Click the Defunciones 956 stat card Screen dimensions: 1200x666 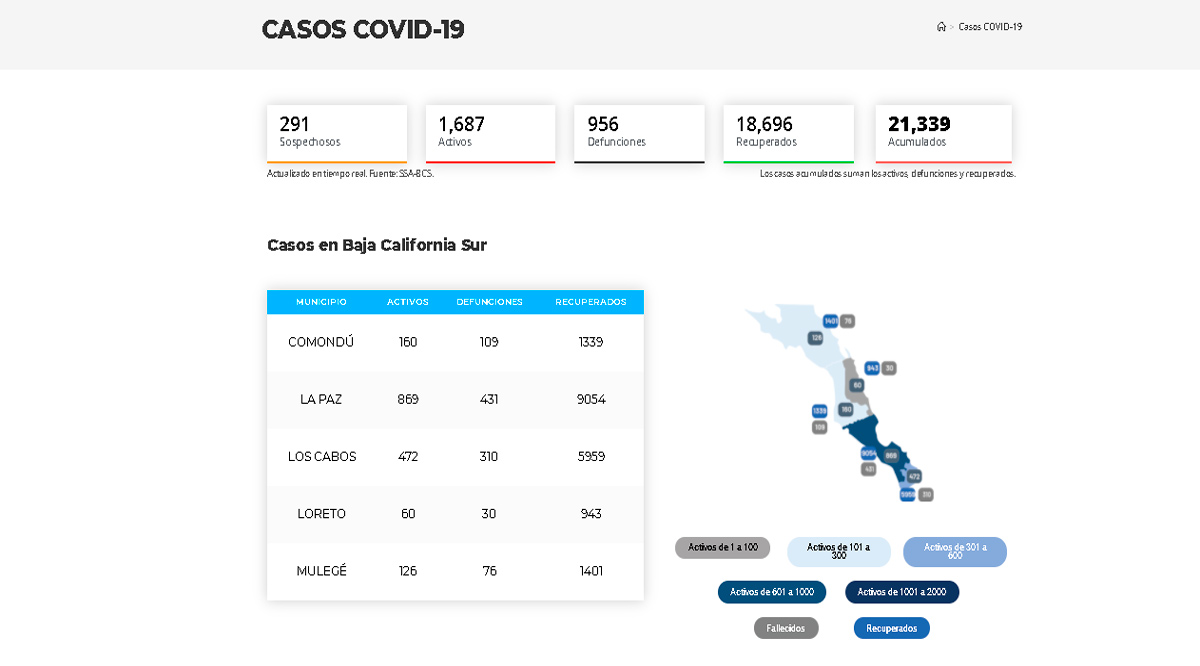pyautogui.click(x=639, y=133)
